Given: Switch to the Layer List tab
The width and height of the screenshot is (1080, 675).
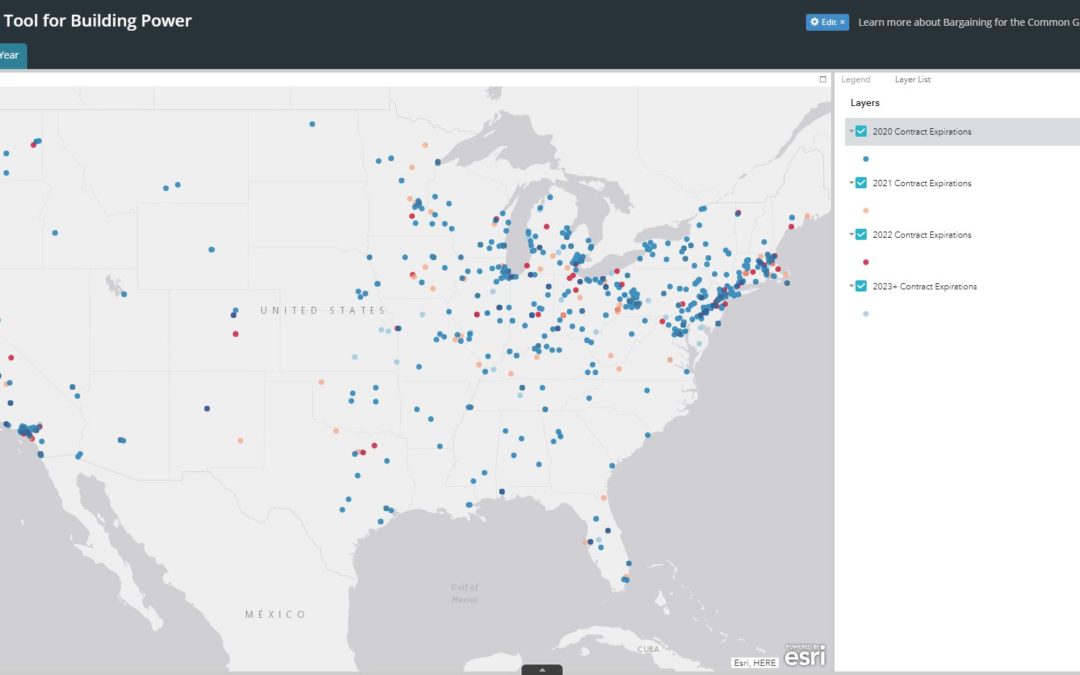Looking at the screenshot, I should [913, 79].
